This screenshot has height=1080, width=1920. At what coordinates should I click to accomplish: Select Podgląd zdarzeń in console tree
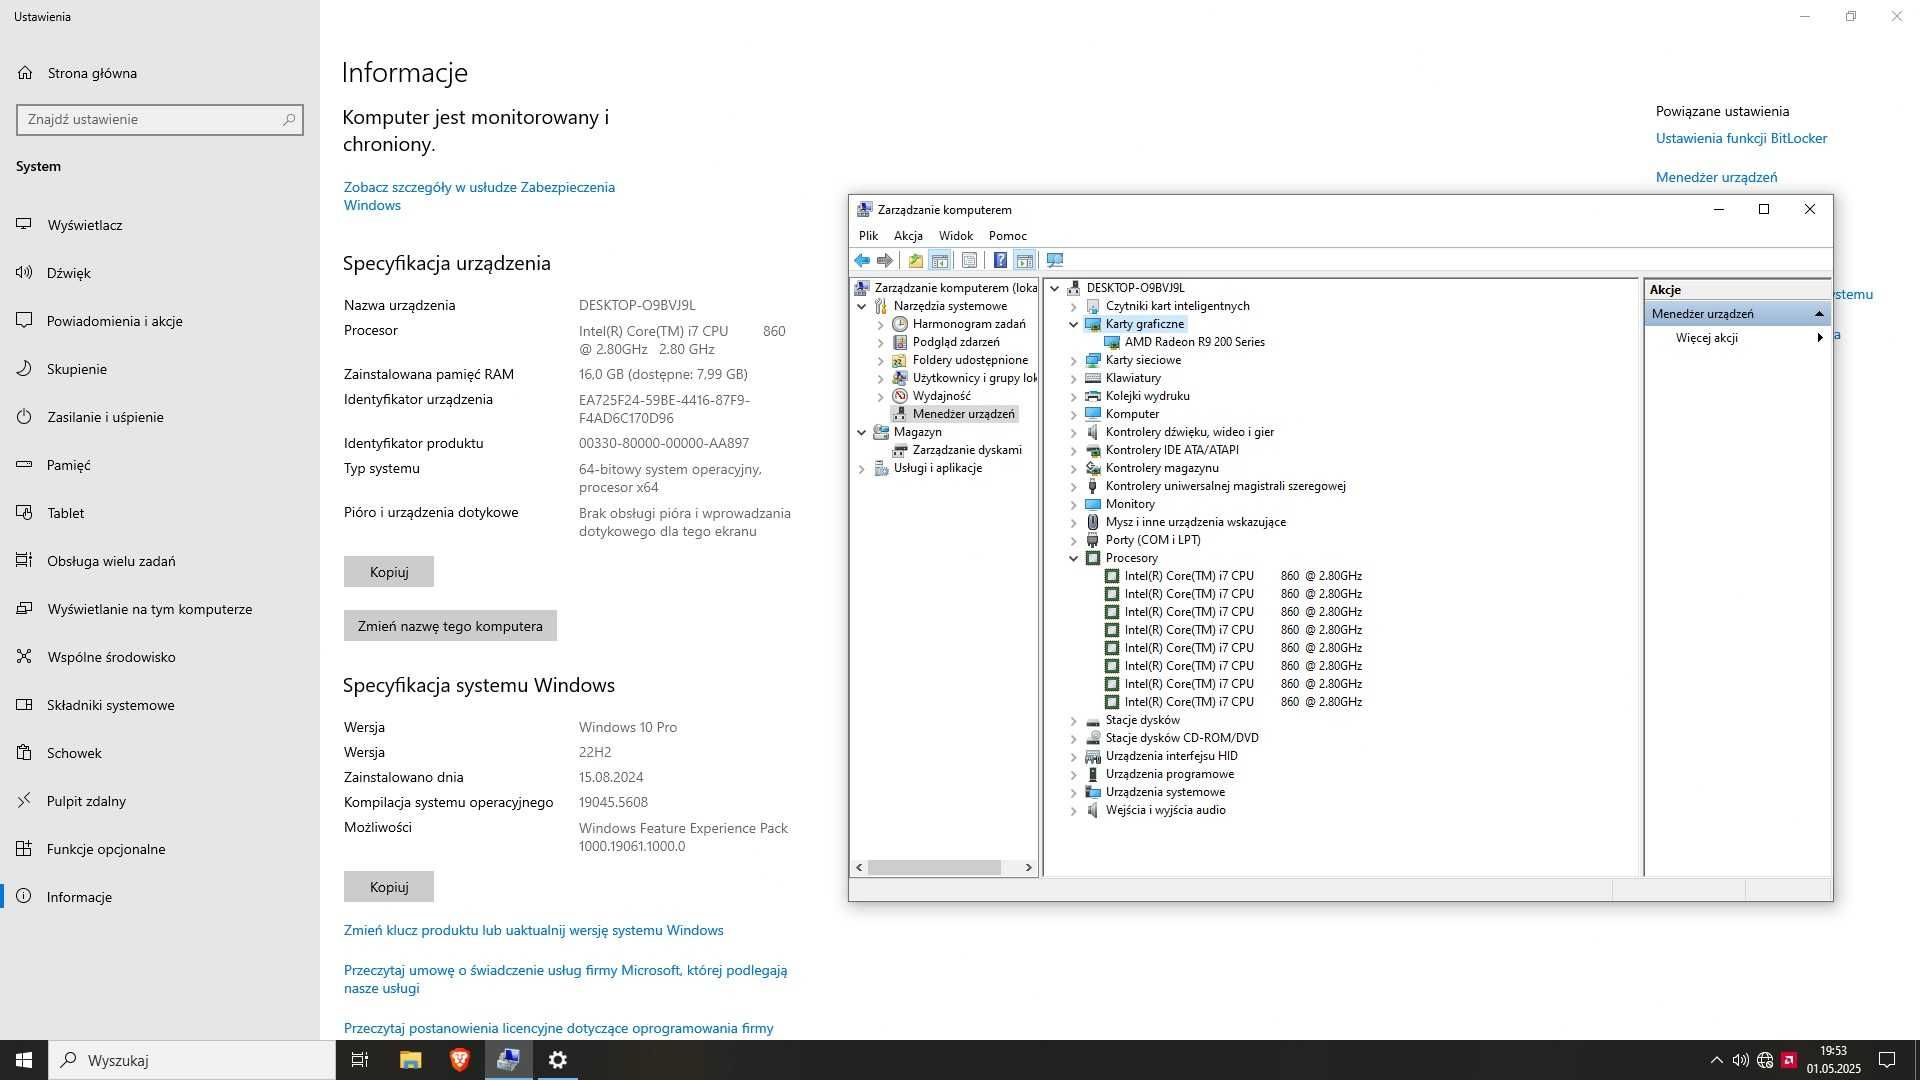click(955, 342)
